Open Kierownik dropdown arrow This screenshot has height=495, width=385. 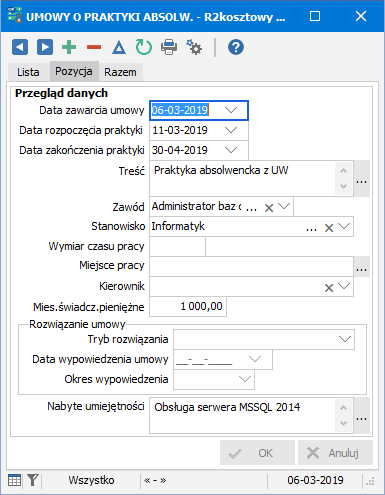tap(344, 286)
